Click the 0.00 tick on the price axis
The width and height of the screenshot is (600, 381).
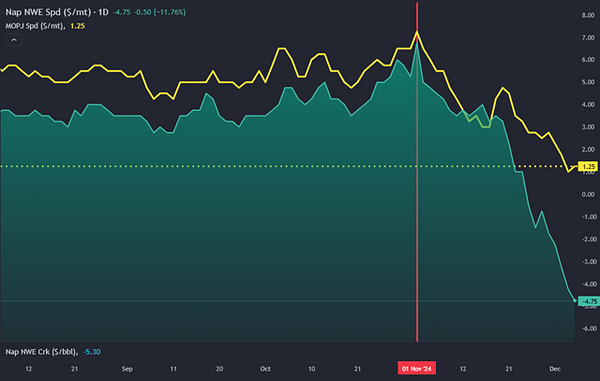pyautogui.click(x=588, y=194)
